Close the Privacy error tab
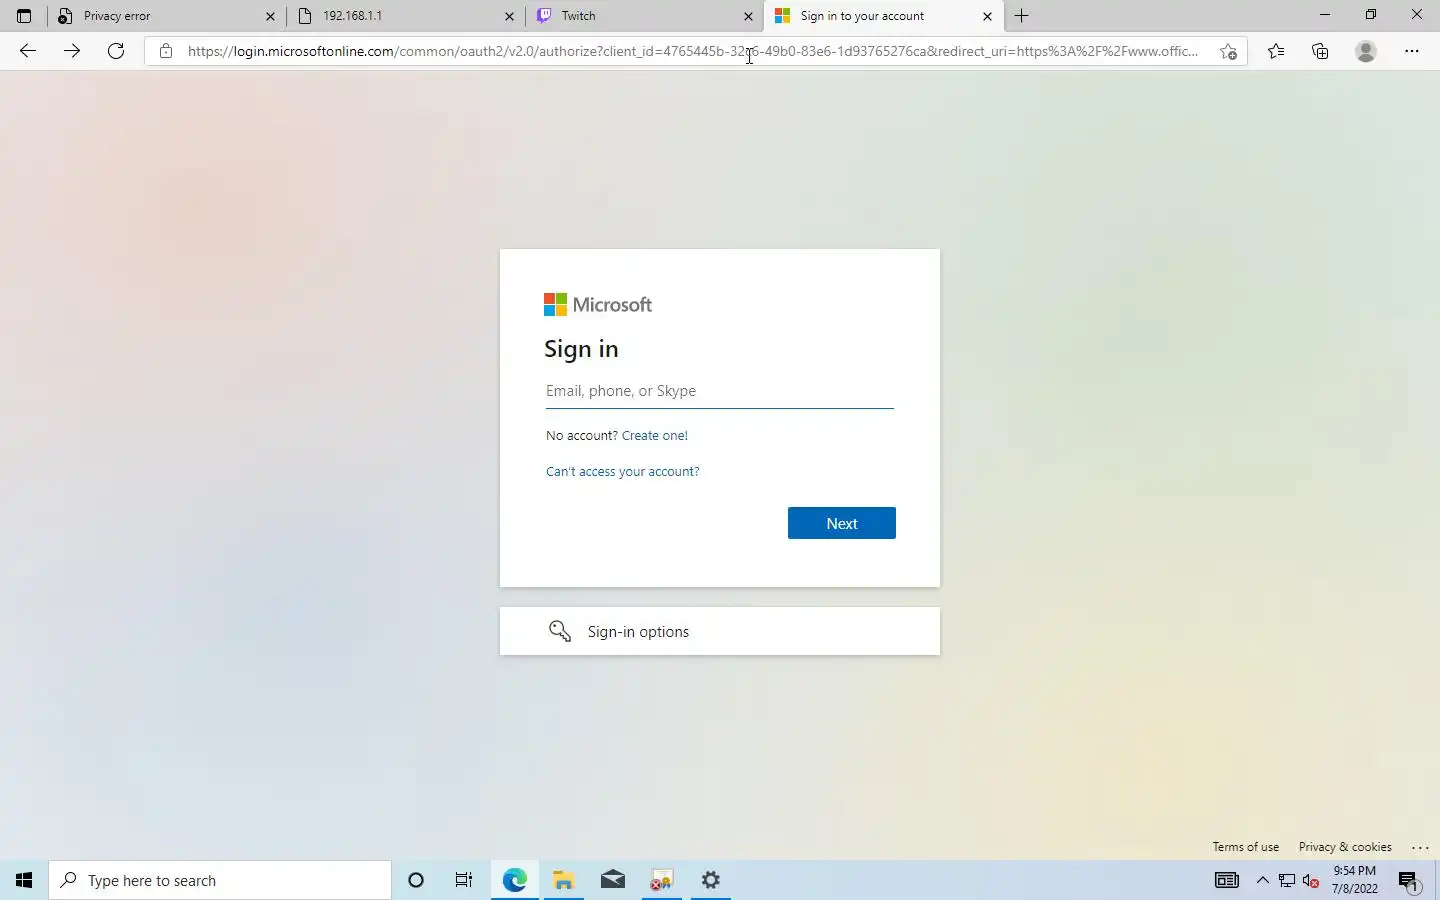The width and height of the screenshot is (1440, 900). coord(270,16)
